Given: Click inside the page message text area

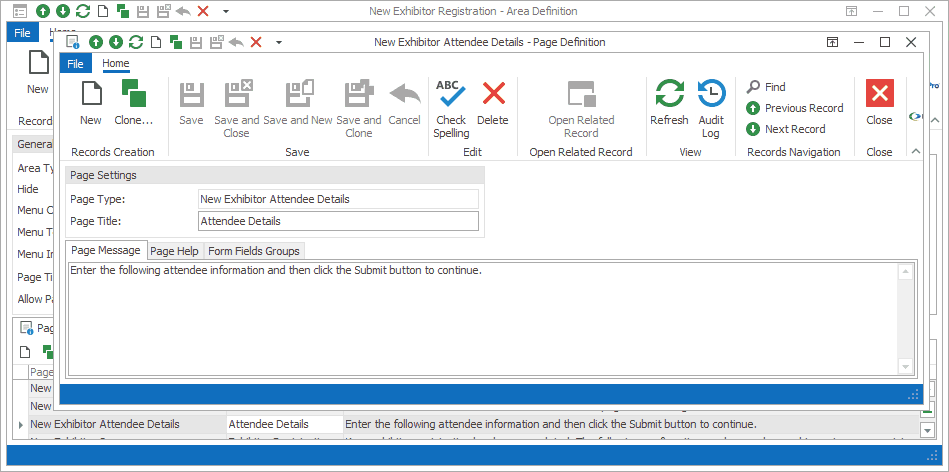Looking at the screenshot, I should (x=482, y=318).
